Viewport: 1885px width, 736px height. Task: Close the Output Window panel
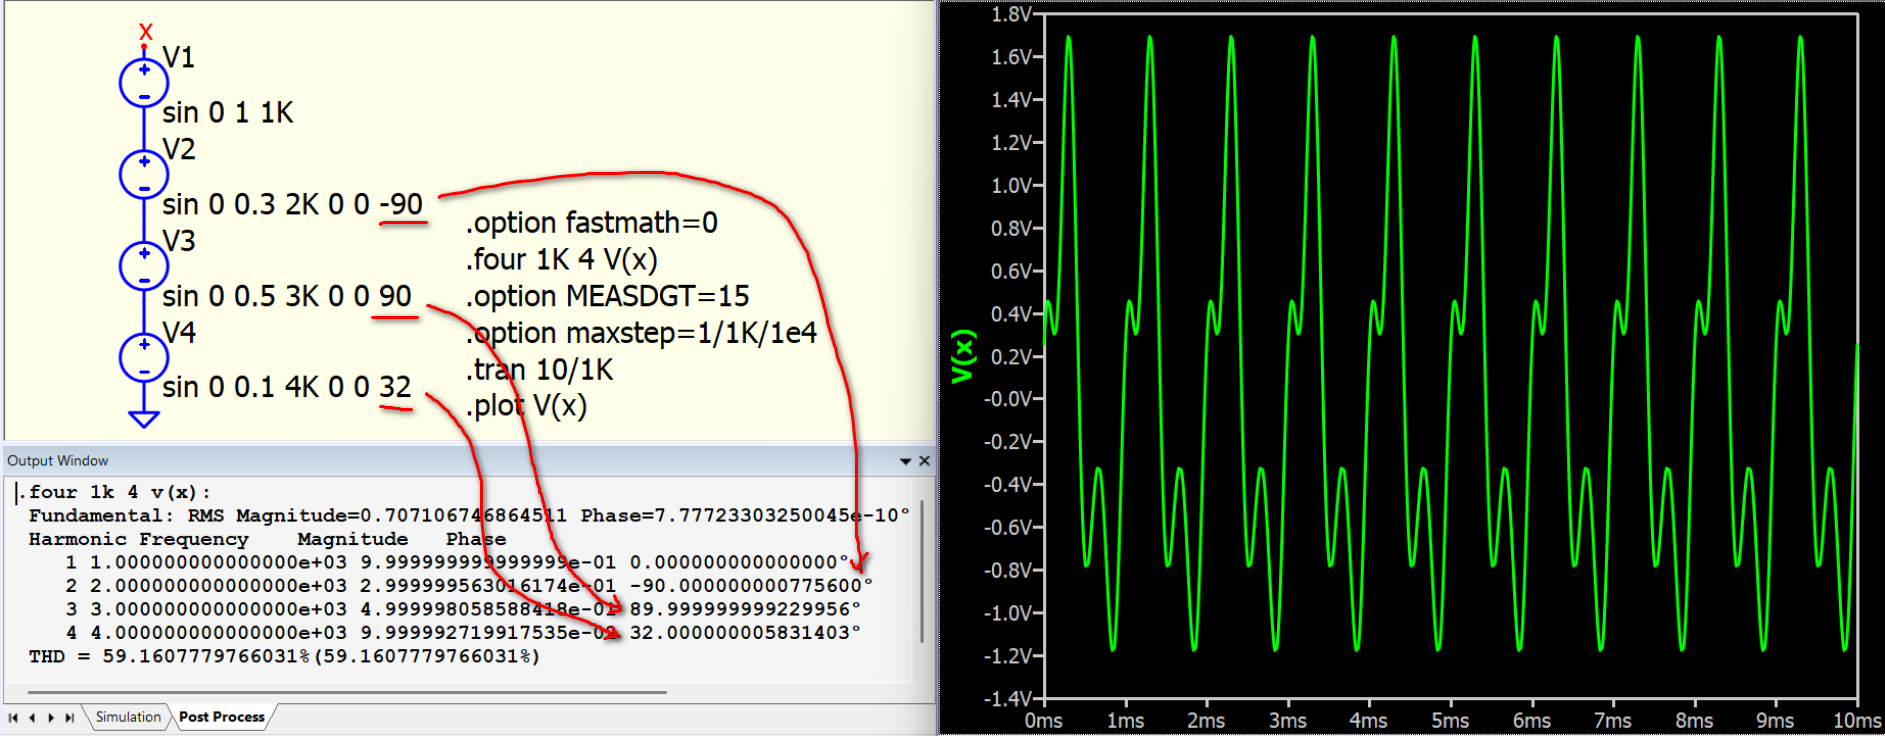tap(924, 461)
